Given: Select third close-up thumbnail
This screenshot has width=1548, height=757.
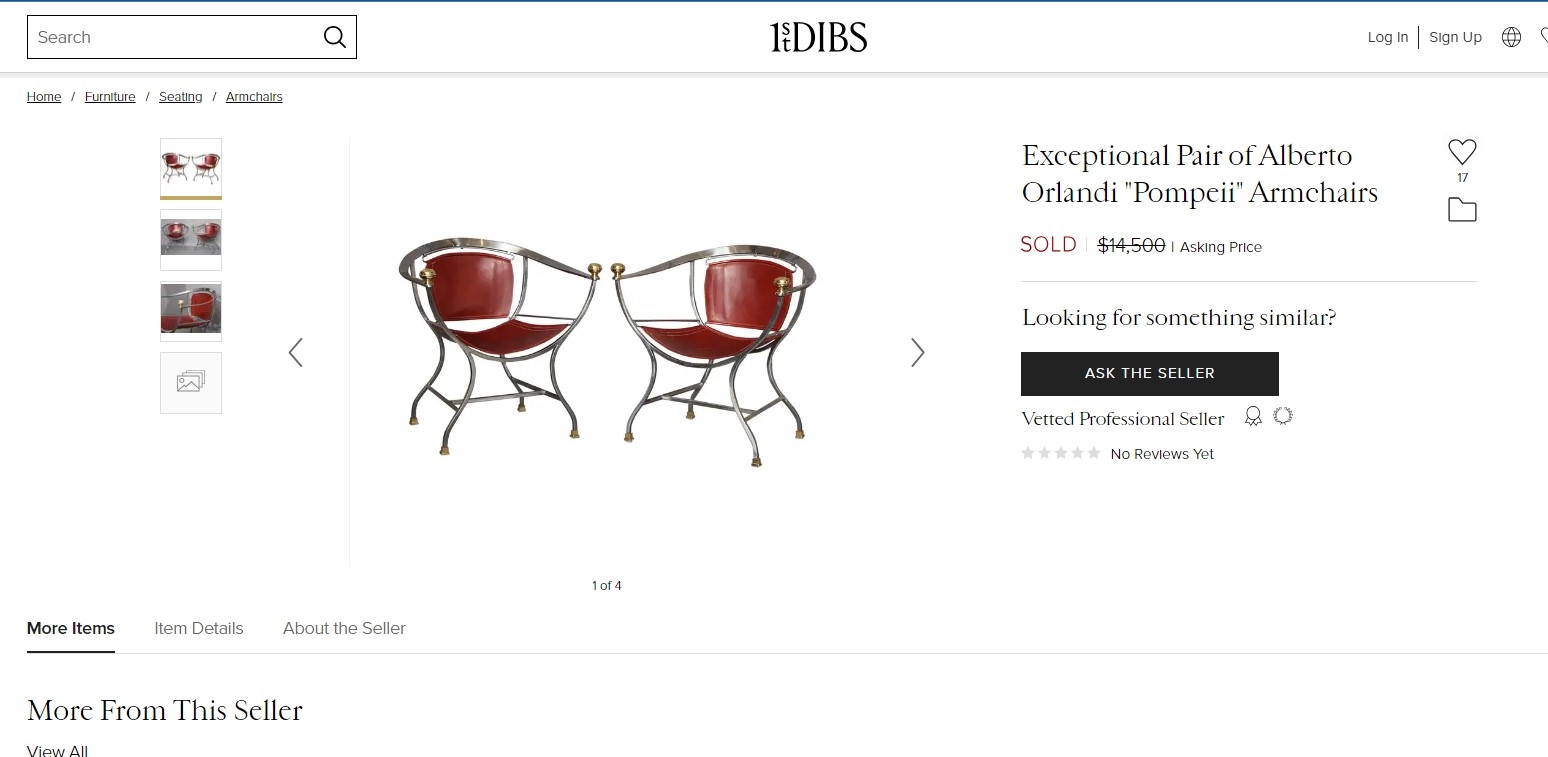Looking at the screenshot, I should pos(191,311).
